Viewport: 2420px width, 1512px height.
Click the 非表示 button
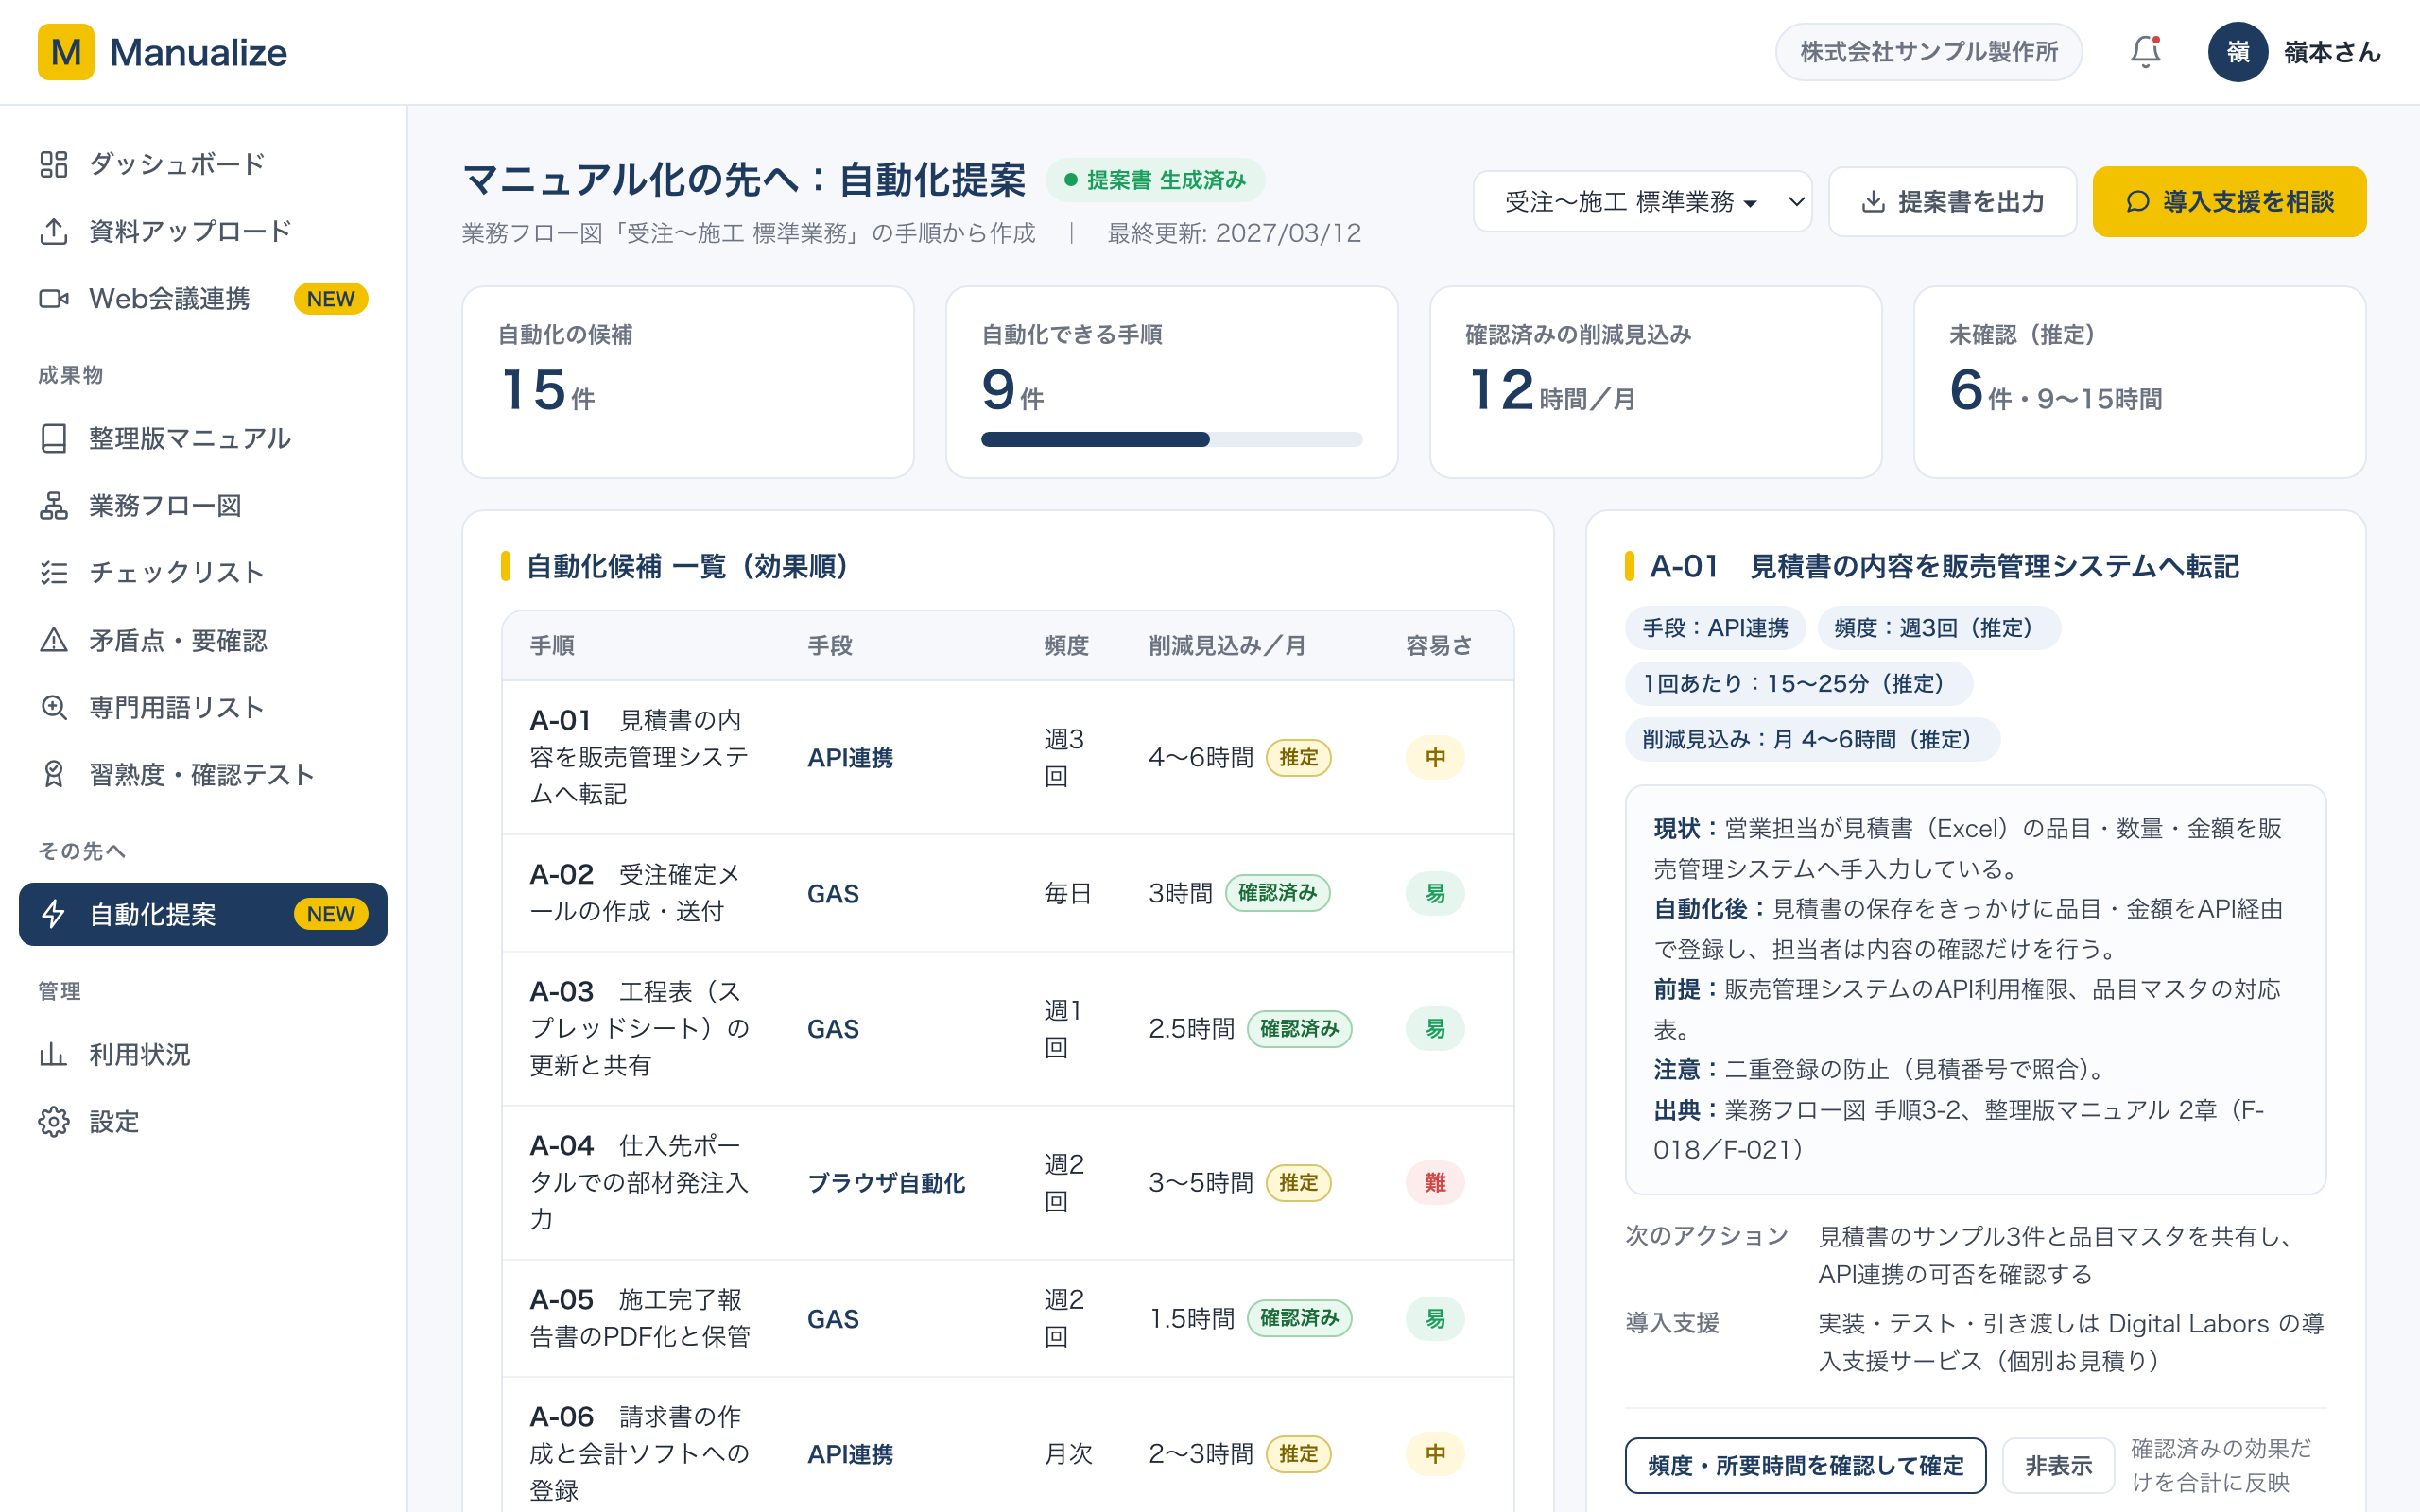[x=2058, y=1465]
